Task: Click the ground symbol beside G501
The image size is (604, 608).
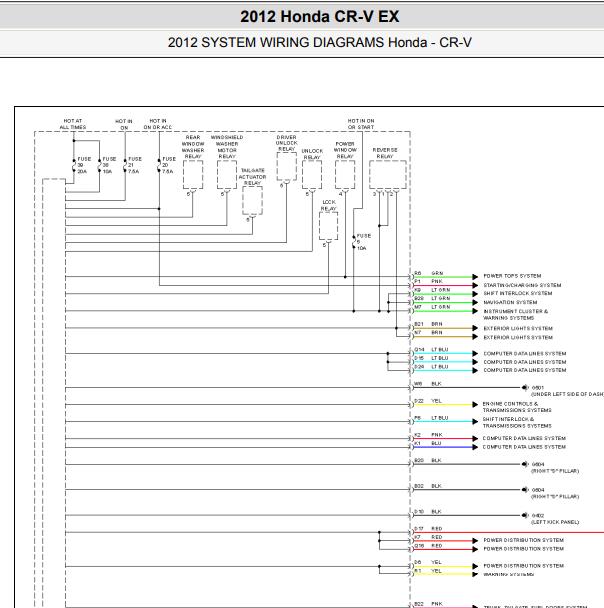Action: click(x=525, y=387)
